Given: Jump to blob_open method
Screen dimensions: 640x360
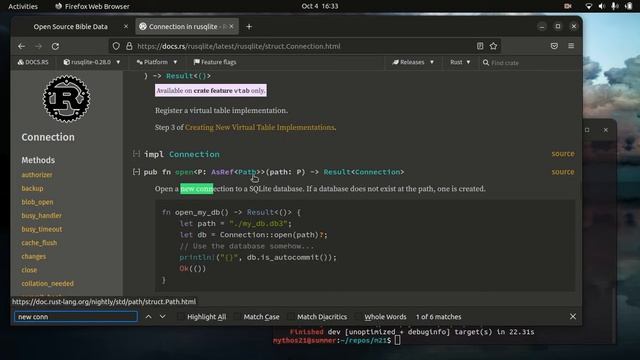Looking at the screenshot, I should (37, 202).
